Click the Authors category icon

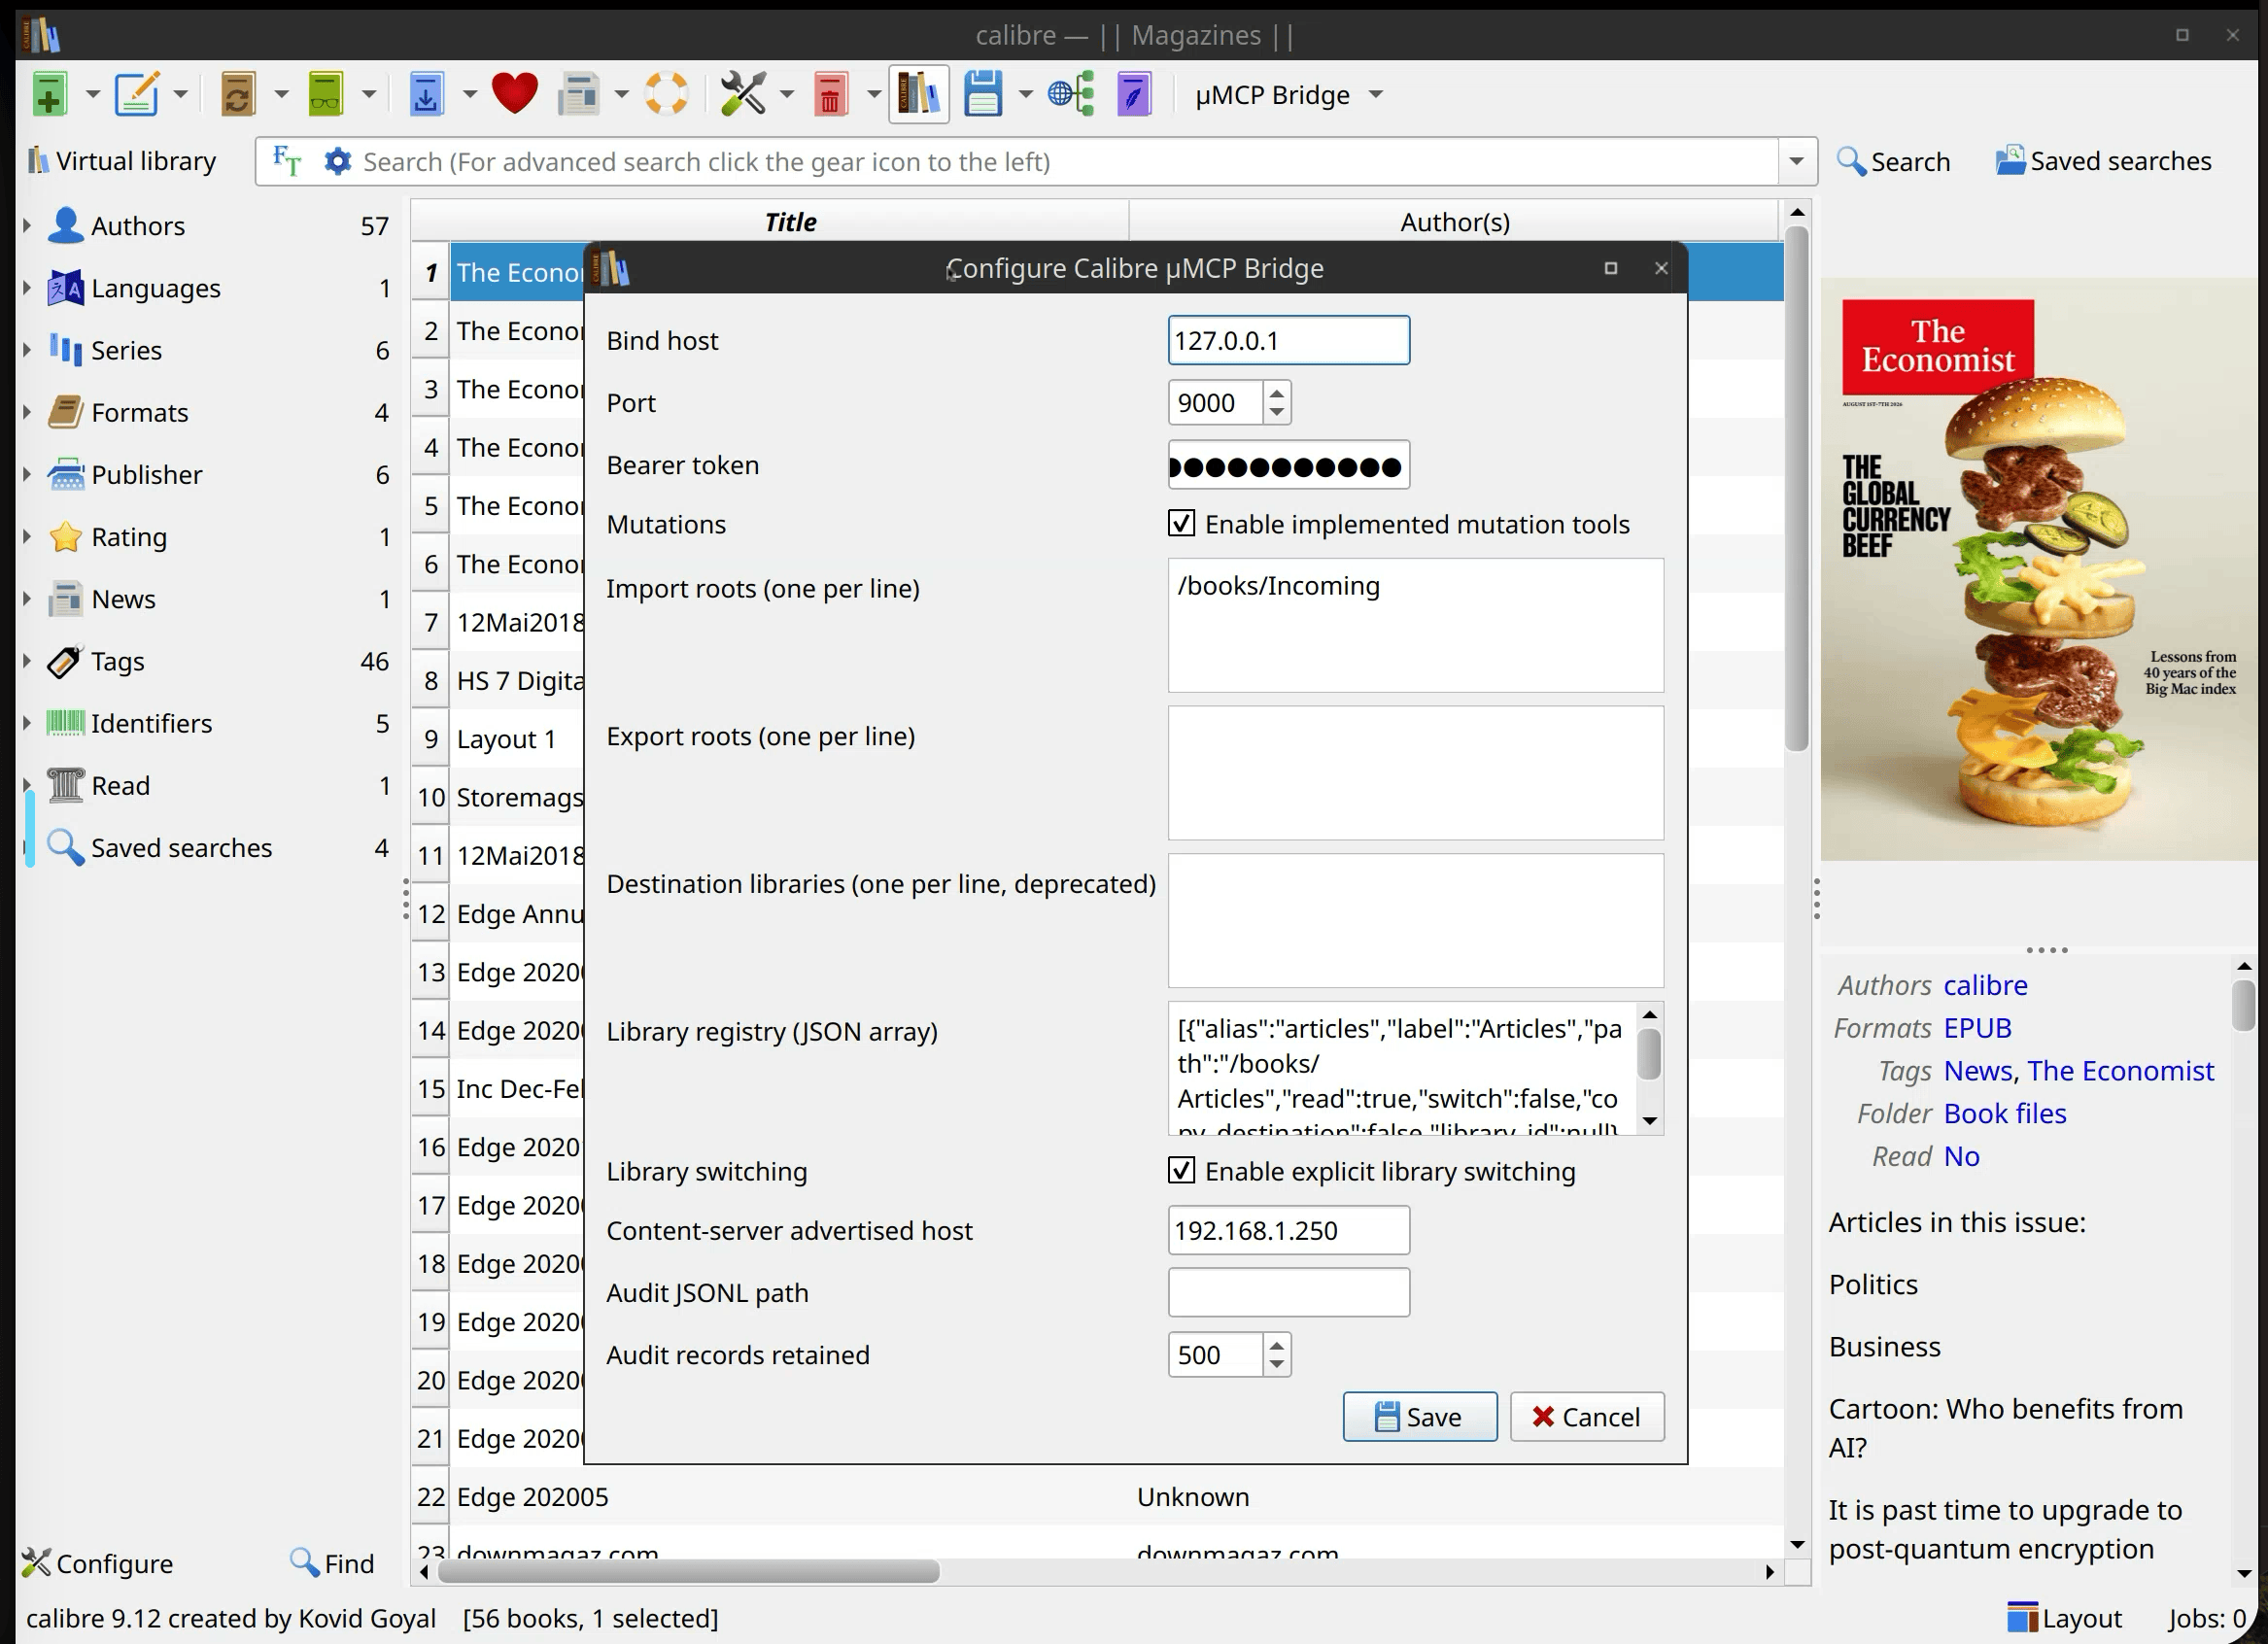66,226
